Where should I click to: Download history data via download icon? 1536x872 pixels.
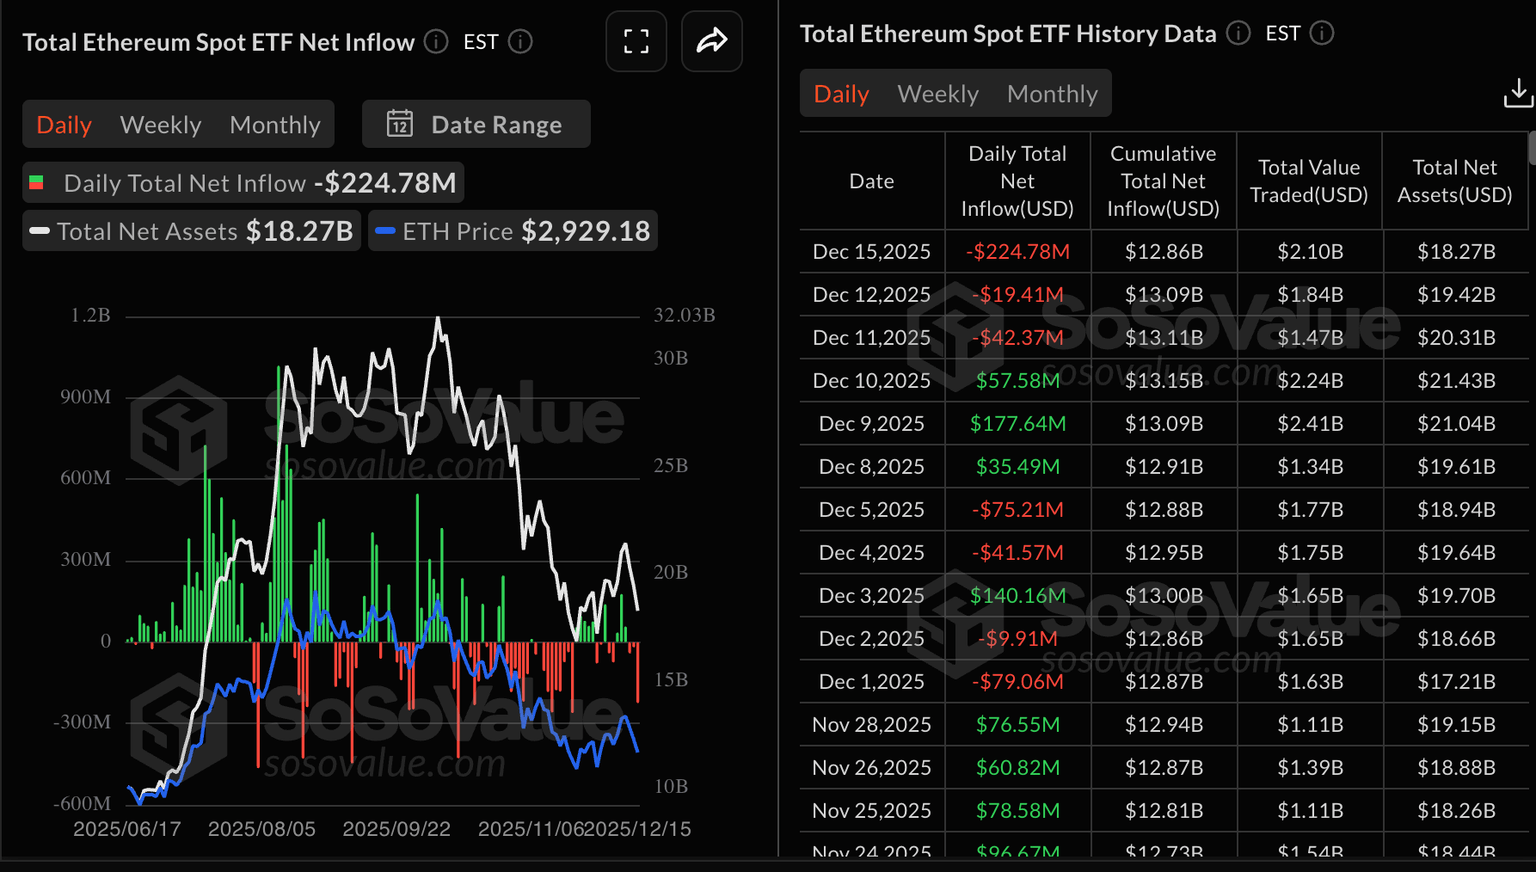click(x=1518, y=94)
